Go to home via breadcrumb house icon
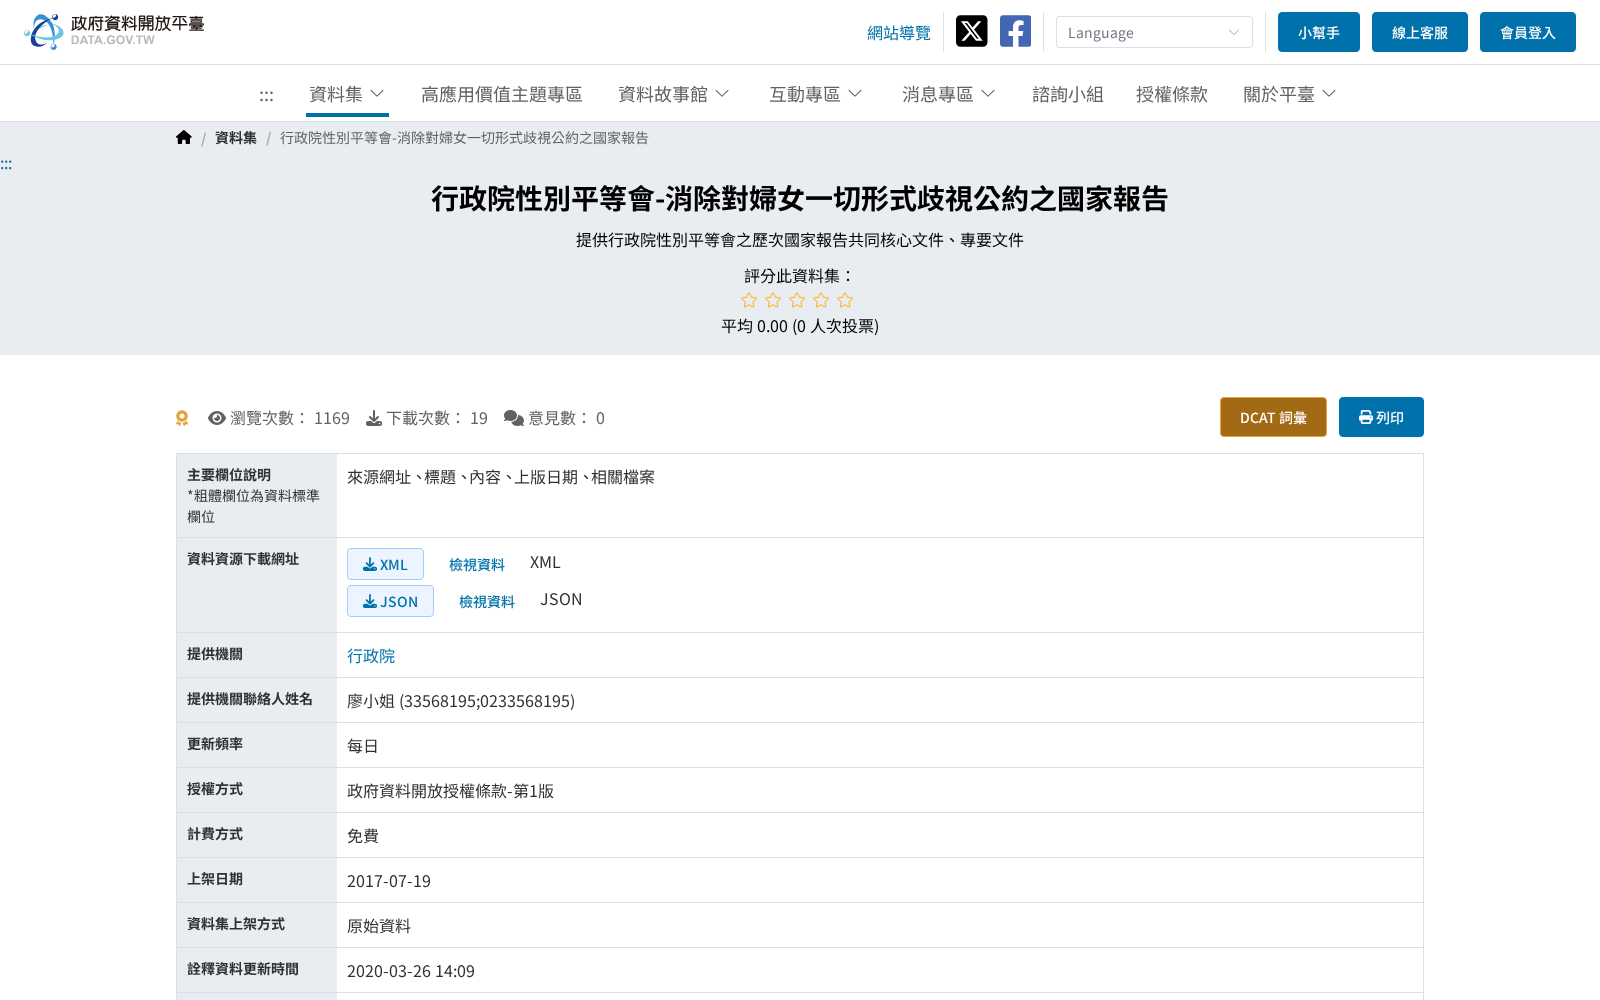 184,138
